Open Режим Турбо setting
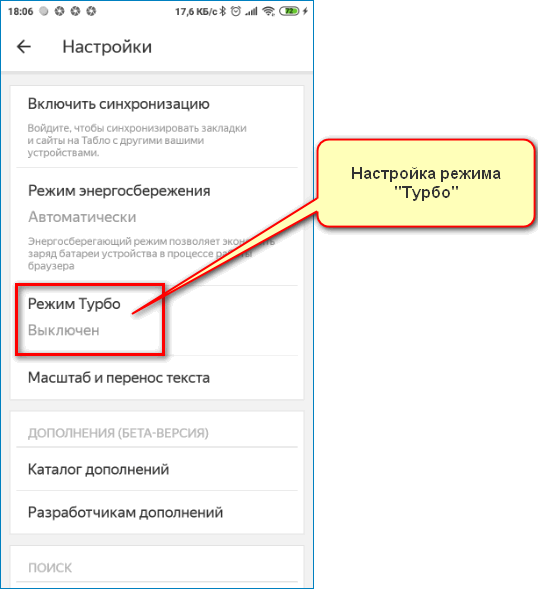 [157, 320]
